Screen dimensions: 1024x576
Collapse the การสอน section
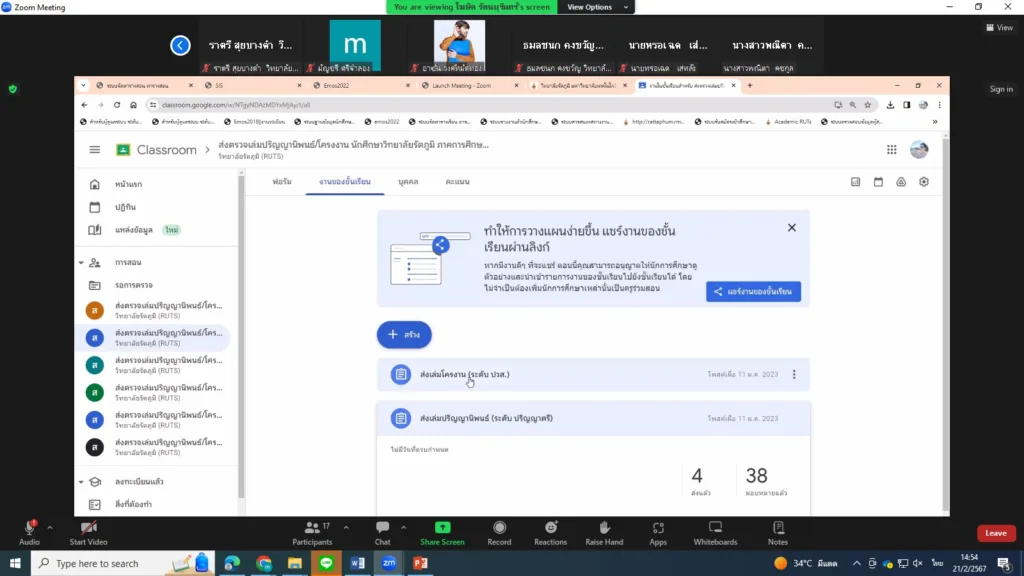[x=81, y=263]
